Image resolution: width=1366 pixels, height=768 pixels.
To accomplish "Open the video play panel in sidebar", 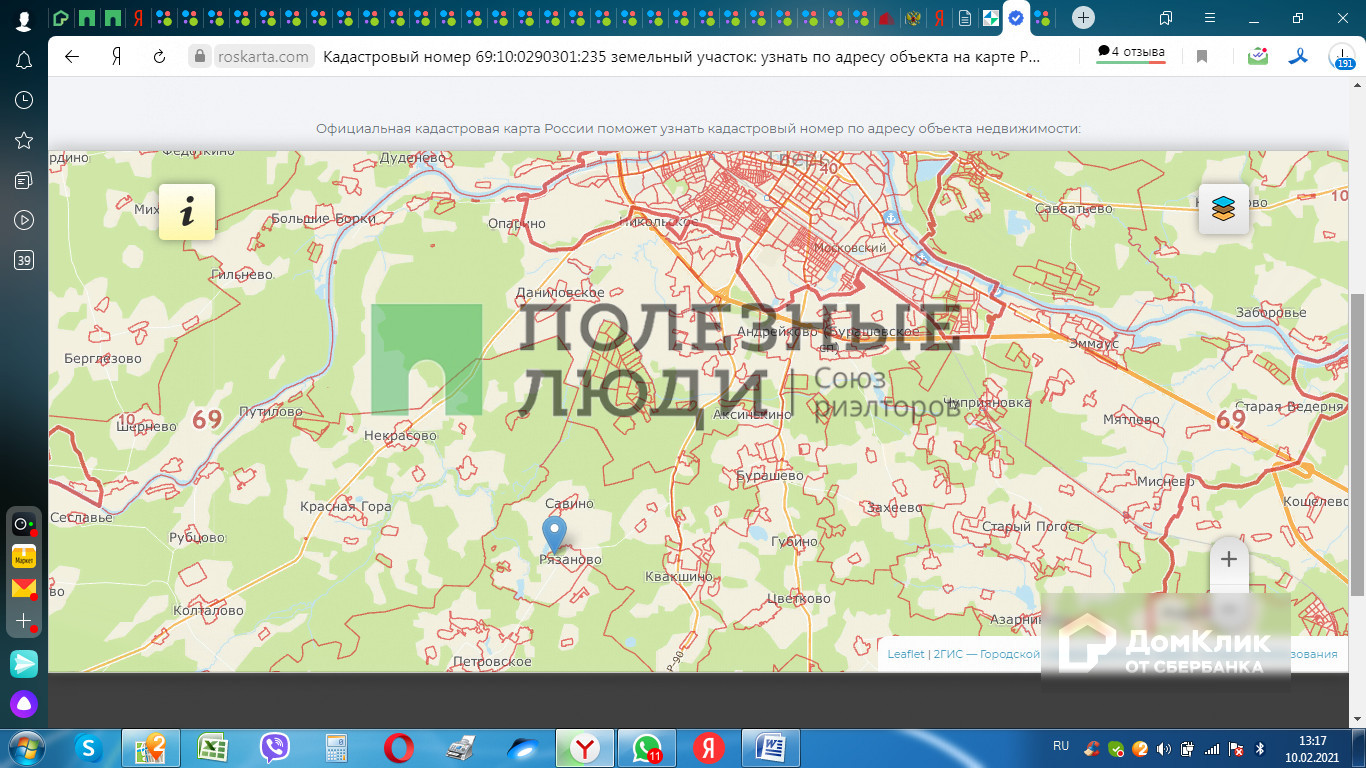I will click(24, 220).
